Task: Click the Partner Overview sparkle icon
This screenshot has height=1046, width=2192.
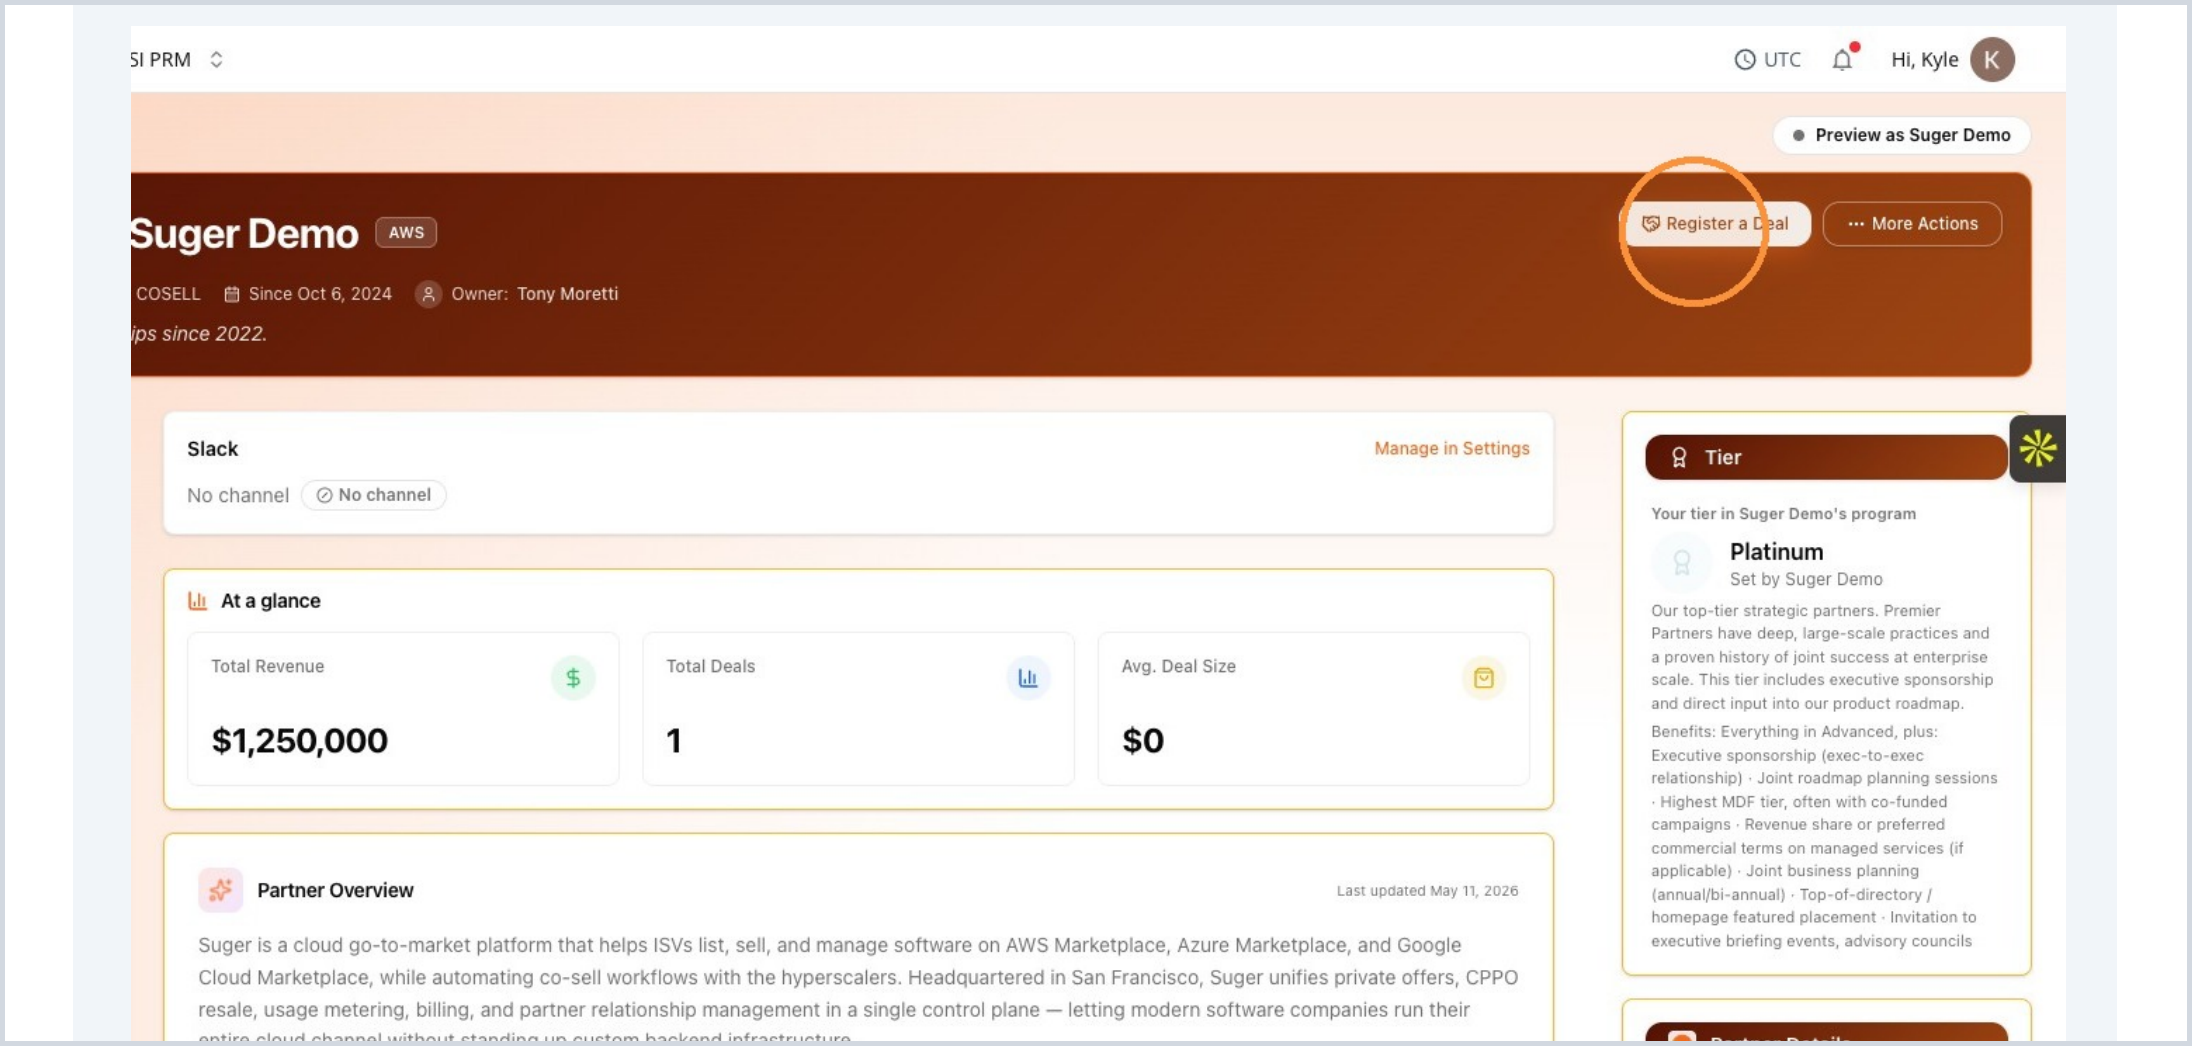Action: [x=220, y=890]
